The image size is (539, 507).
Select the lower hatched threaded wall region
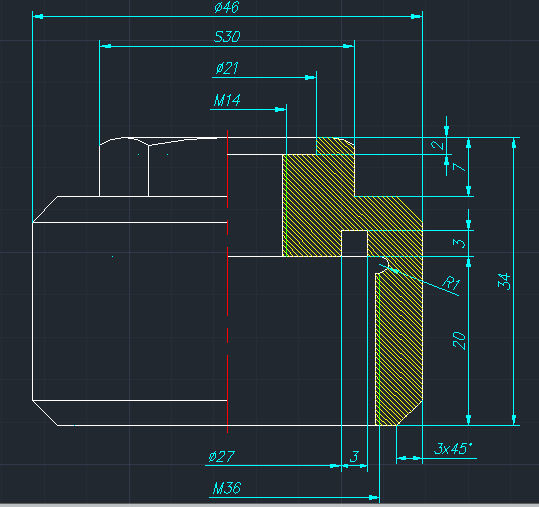coord(399,344)
